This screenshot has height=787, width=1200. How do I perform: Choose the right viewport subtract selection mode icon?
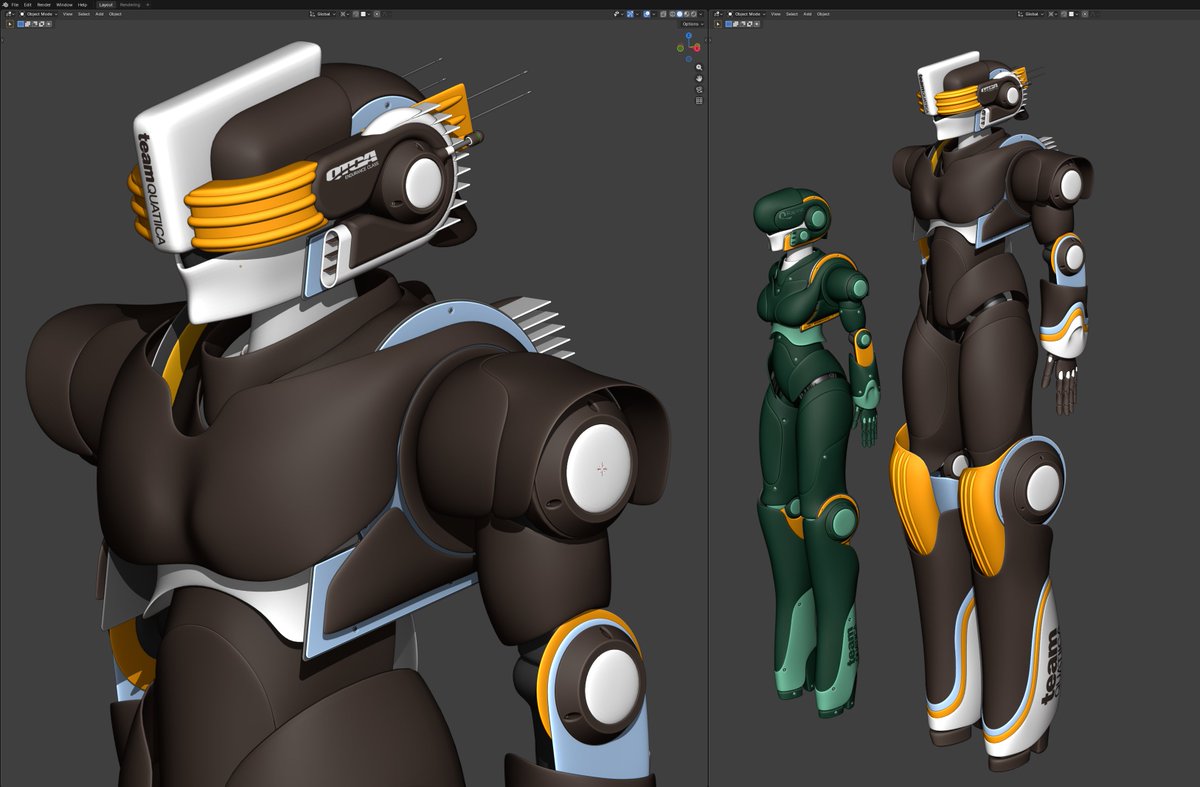[742, 24]
